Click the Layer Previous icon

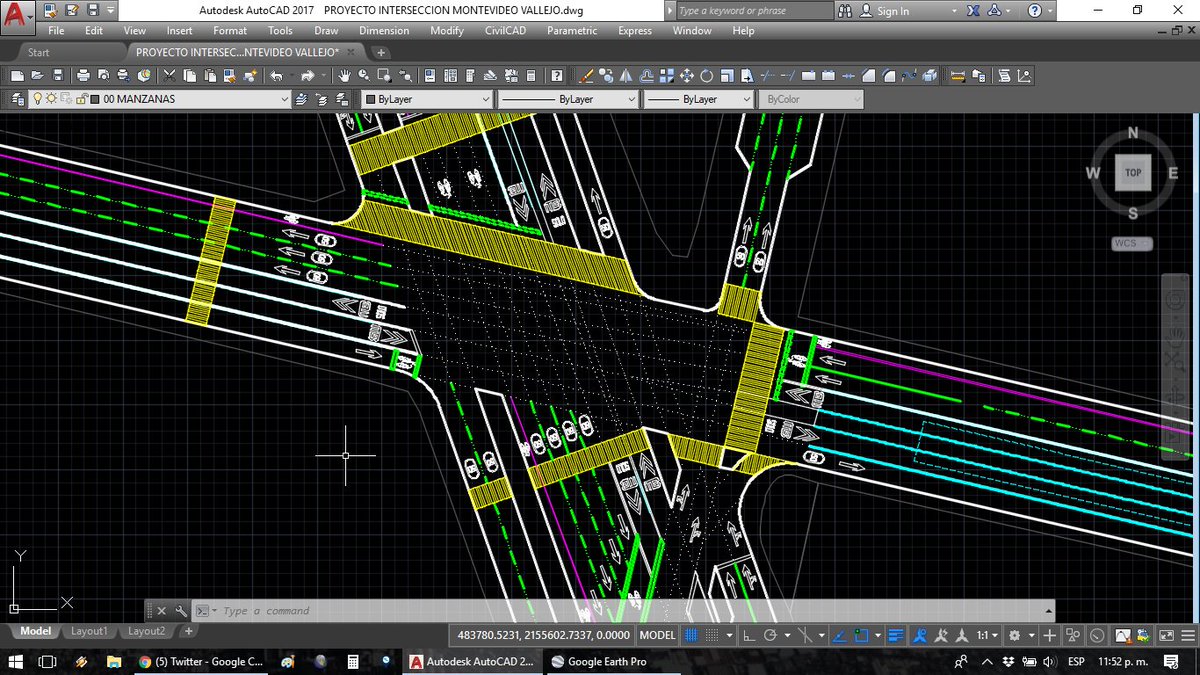[322, 99]
